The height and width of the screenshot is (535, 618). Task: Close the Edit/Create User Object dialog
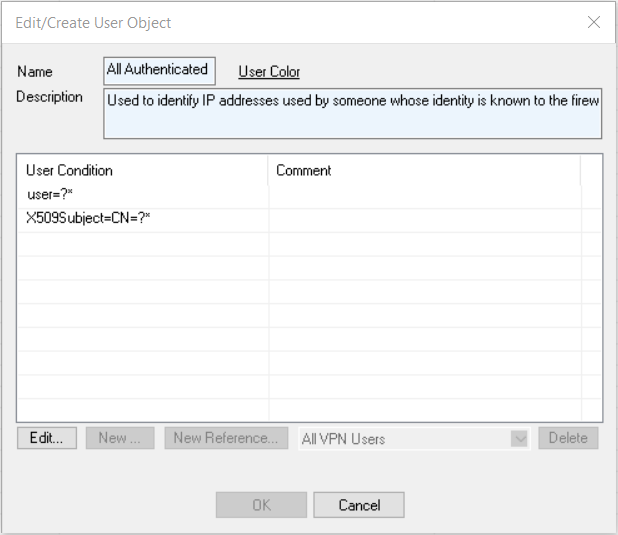pyautogui.click(x=594, y=22)
